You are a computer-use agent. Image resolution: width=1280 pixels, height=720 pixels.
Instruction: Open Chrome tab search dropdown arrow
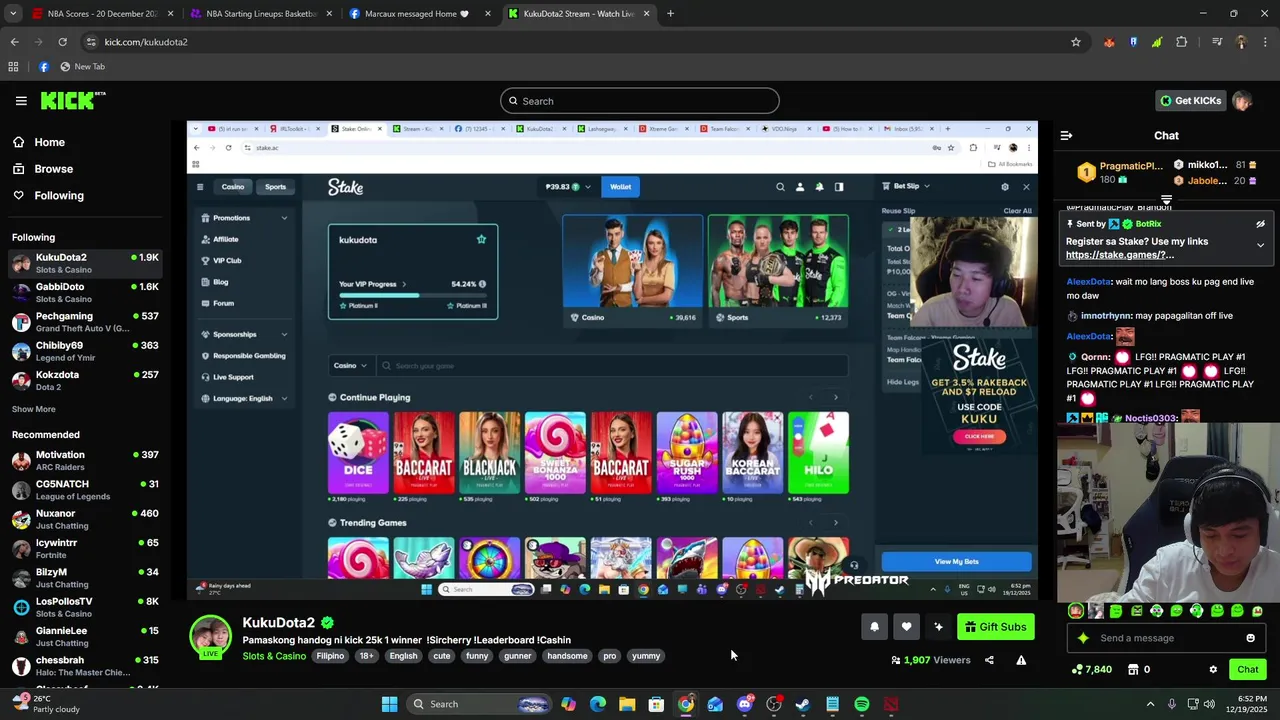pyautogui.click(x=13, y=14)
